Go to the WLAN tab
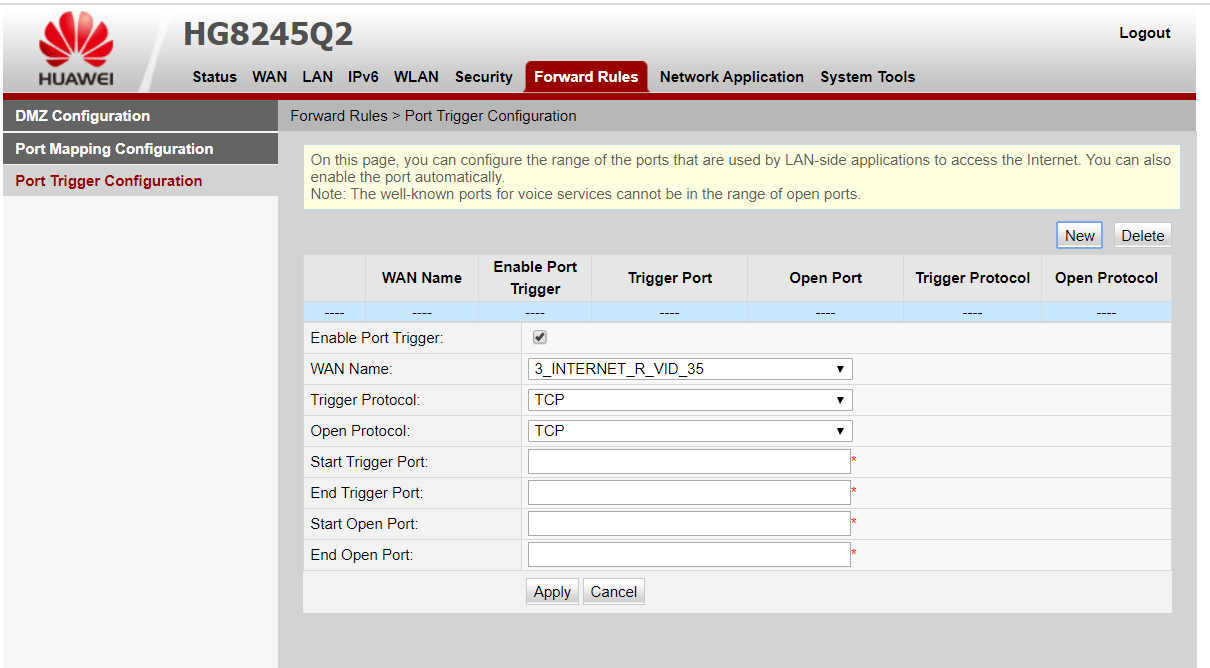Viewport: 1210px width, 668px height. [416, 77]
